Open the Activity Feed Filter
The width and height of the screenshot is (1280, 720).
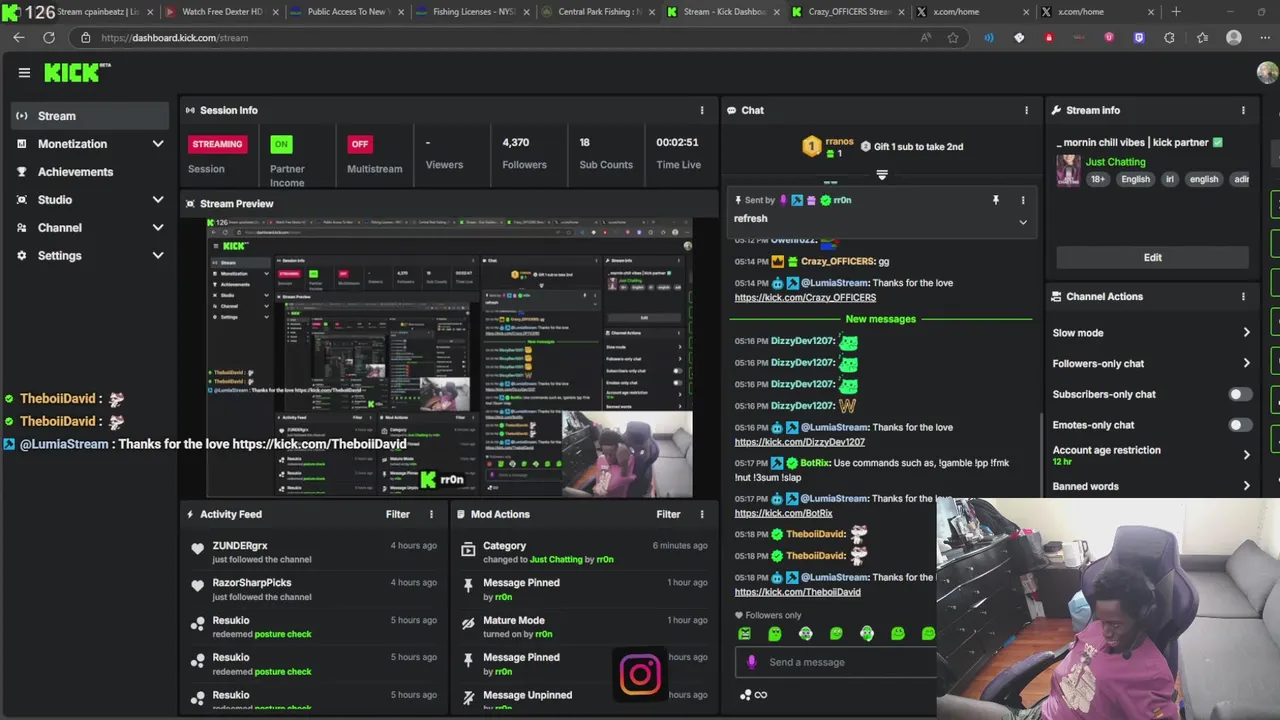coord(398,514)
